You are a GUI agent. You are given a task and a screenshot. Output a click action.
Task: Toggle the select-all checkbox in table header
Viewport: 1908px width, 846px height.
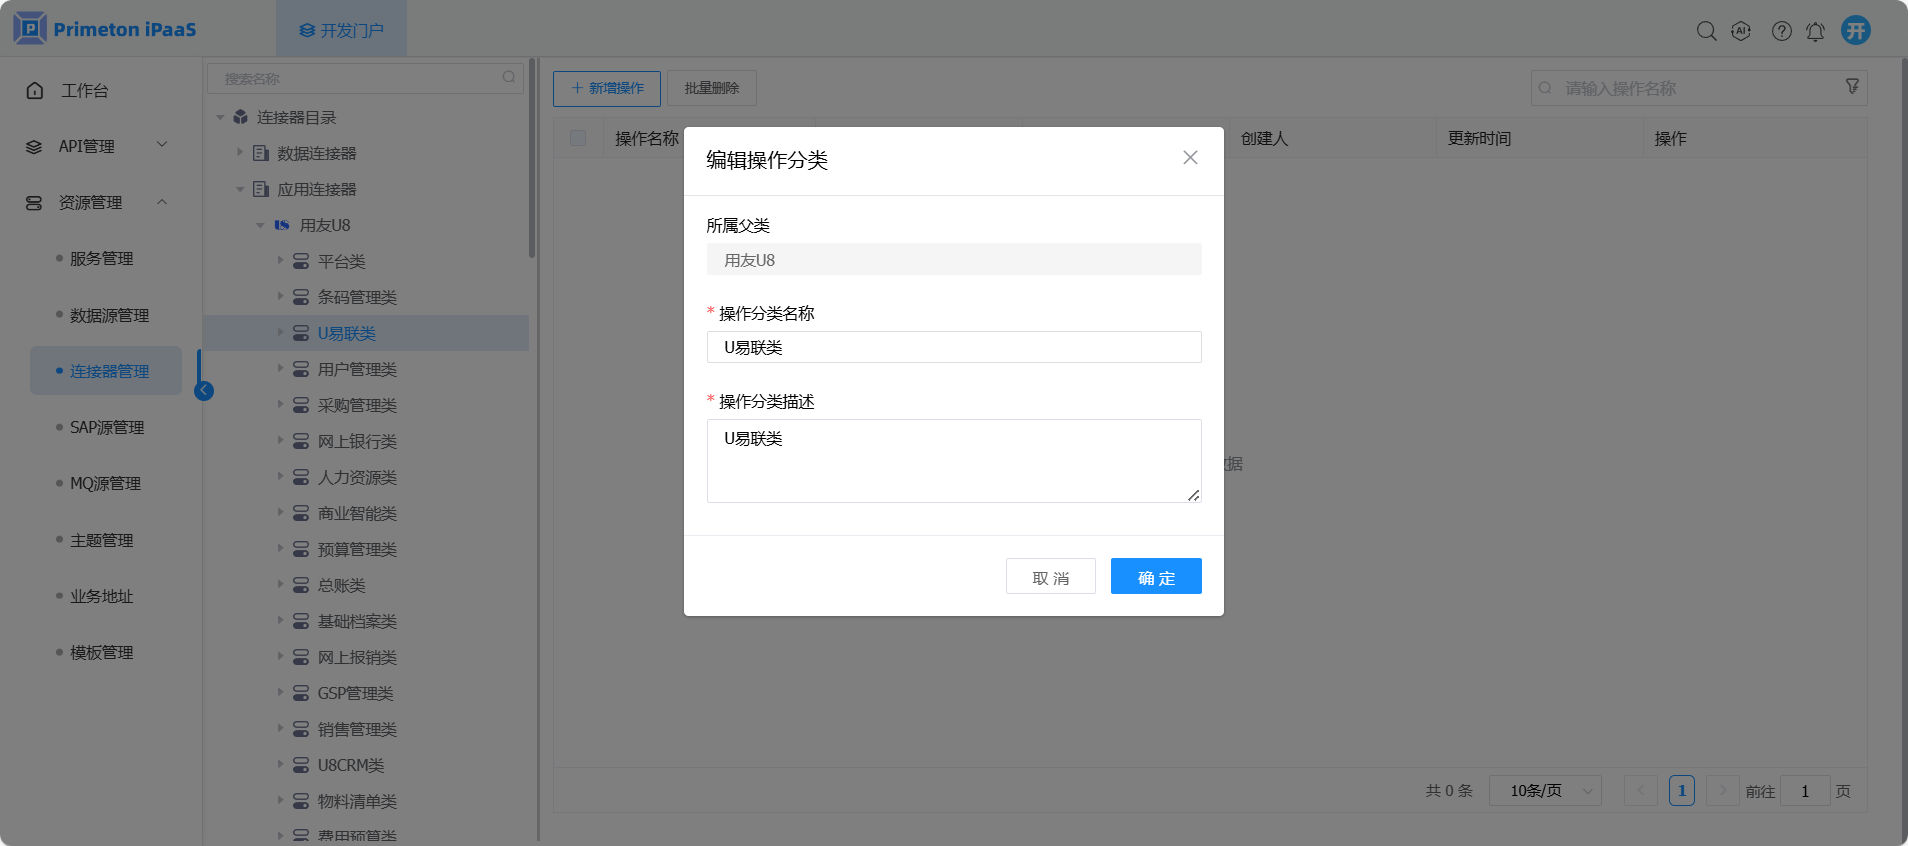pos(578,138)
